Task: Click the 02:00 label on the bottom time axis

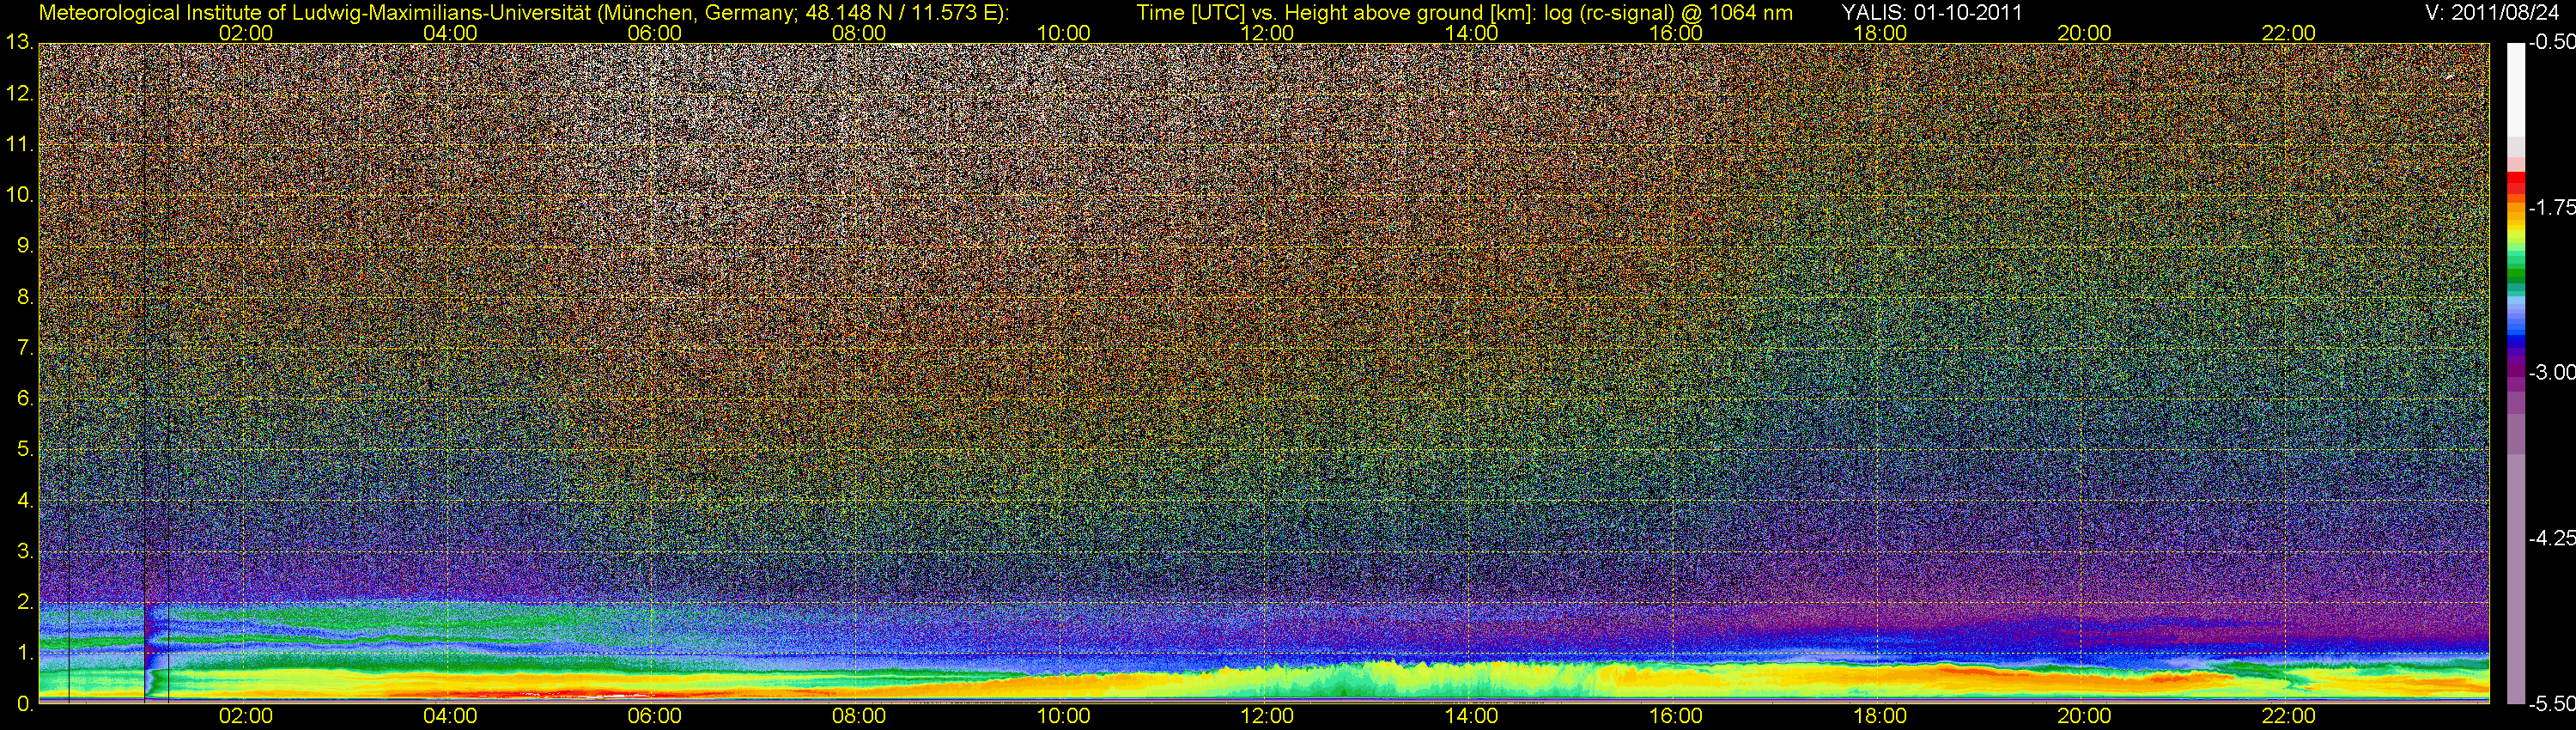Action: (246, 716)
